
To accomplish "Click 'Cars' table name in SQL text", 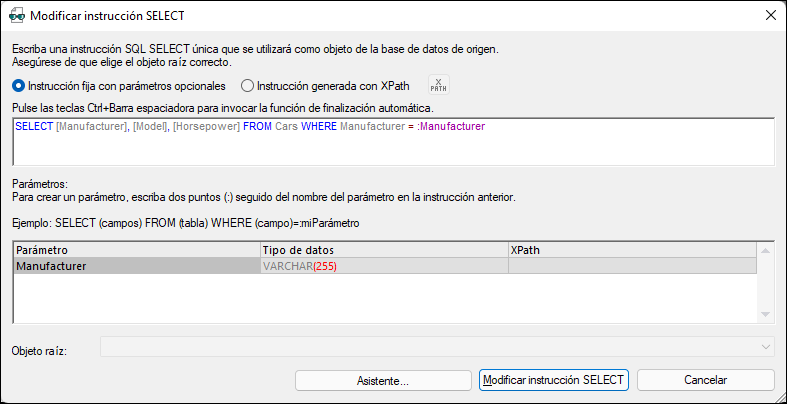I will point(287,127).
